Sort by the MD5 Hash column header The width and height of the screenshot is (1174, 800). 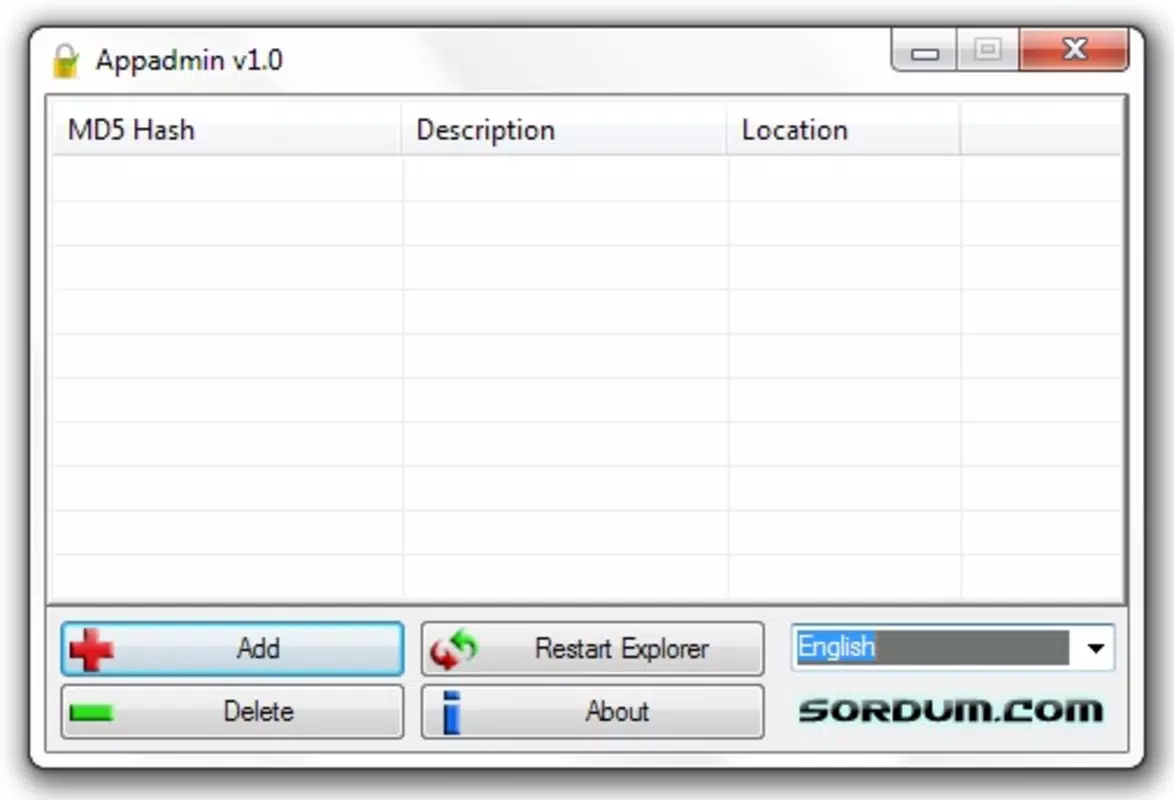227,130
